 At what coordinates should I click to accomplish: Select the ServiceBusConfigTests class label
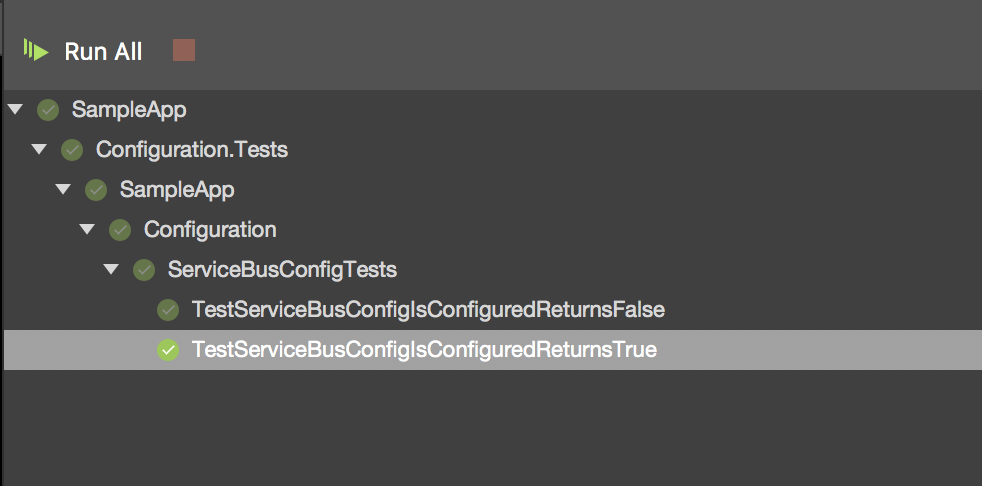click(282, 270)
